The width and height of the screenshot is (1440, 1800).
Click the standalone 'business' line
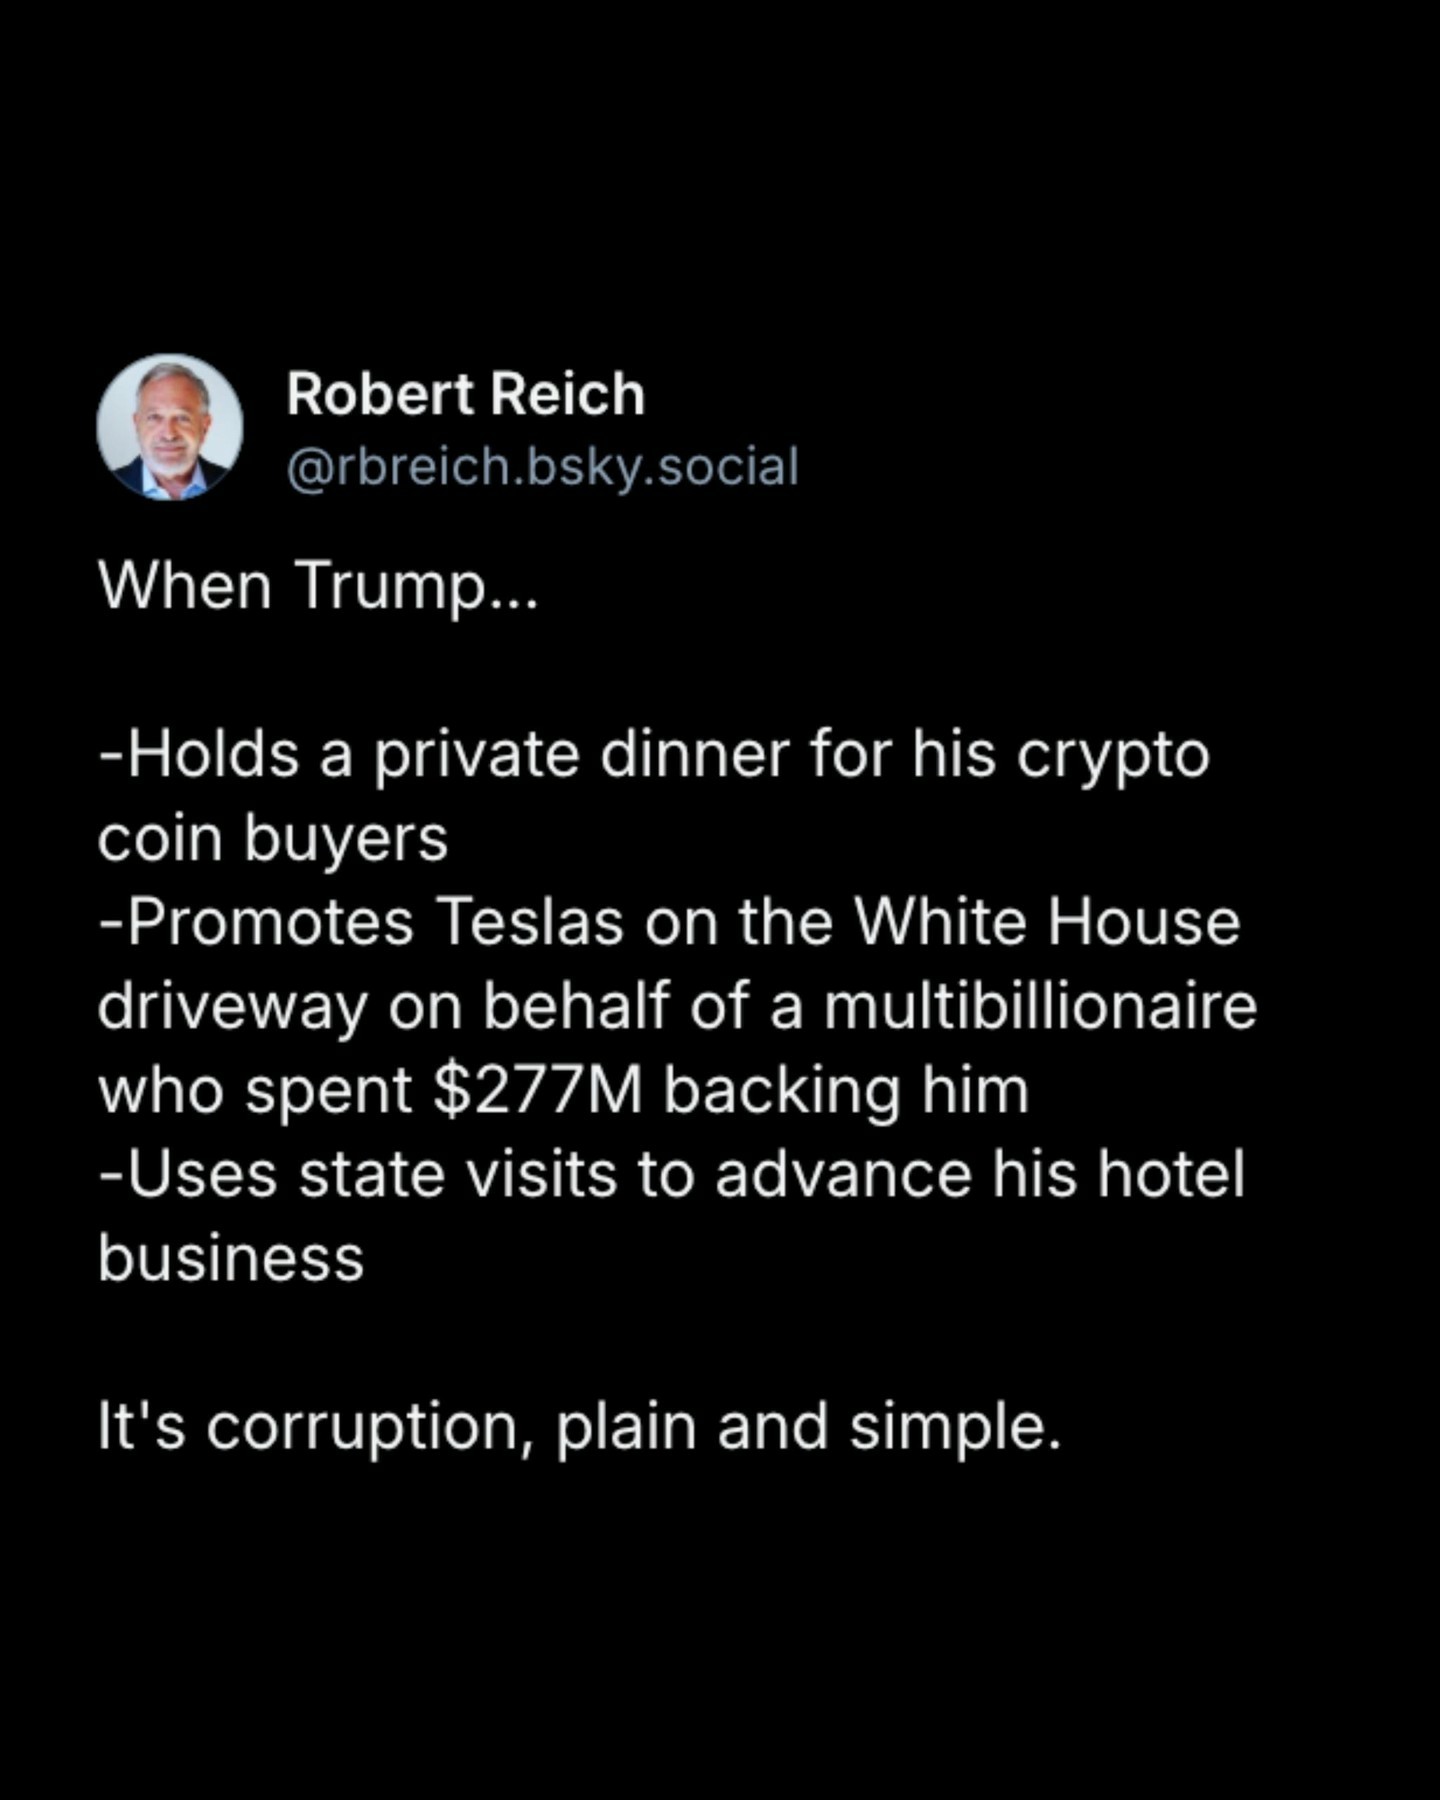231,1258
